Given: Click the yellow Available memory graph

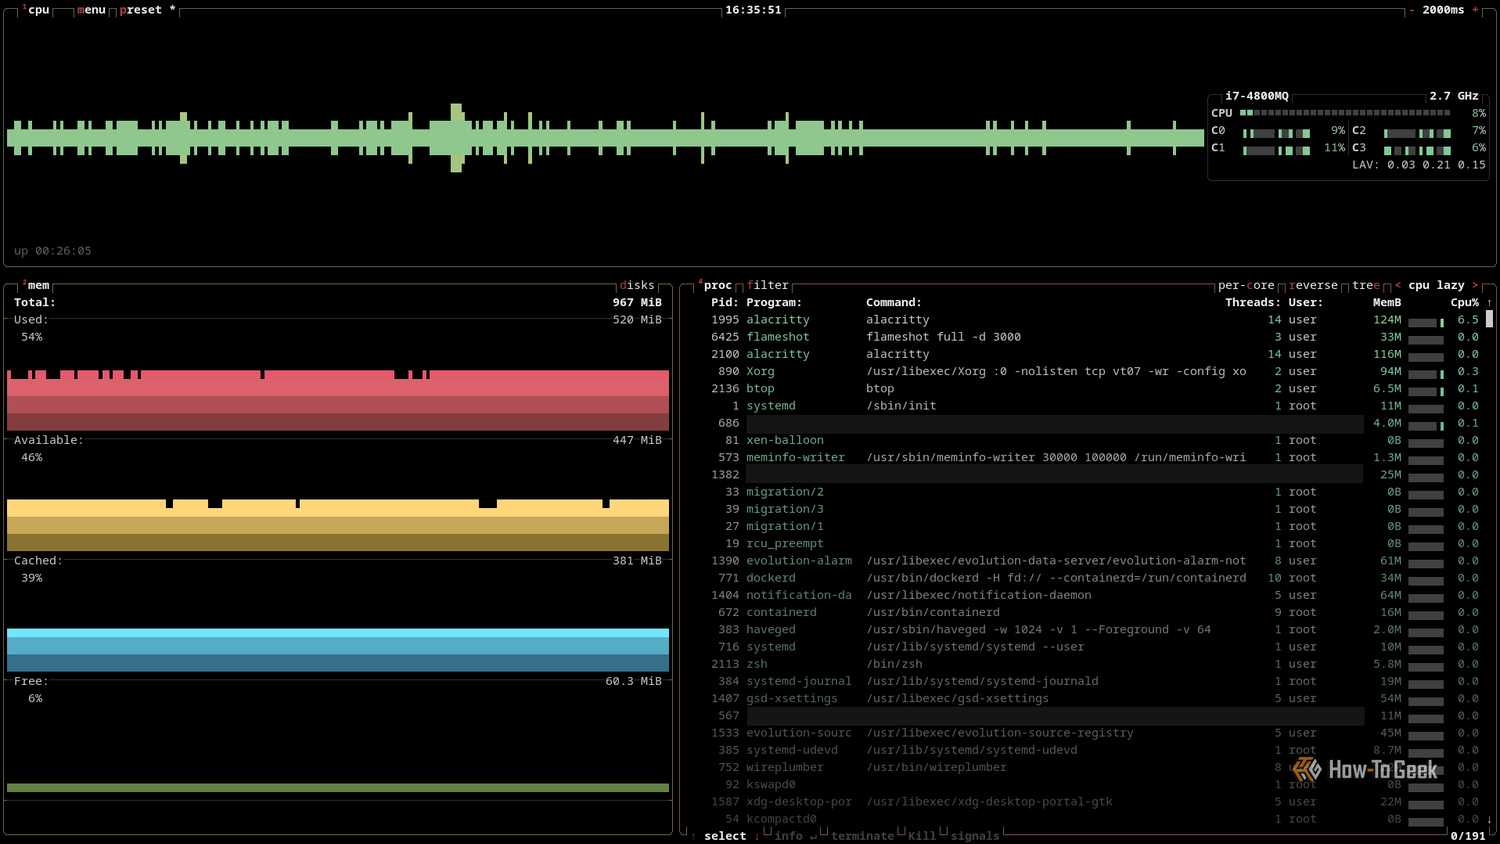Looking at the screenshot, I should coord(338,524).
